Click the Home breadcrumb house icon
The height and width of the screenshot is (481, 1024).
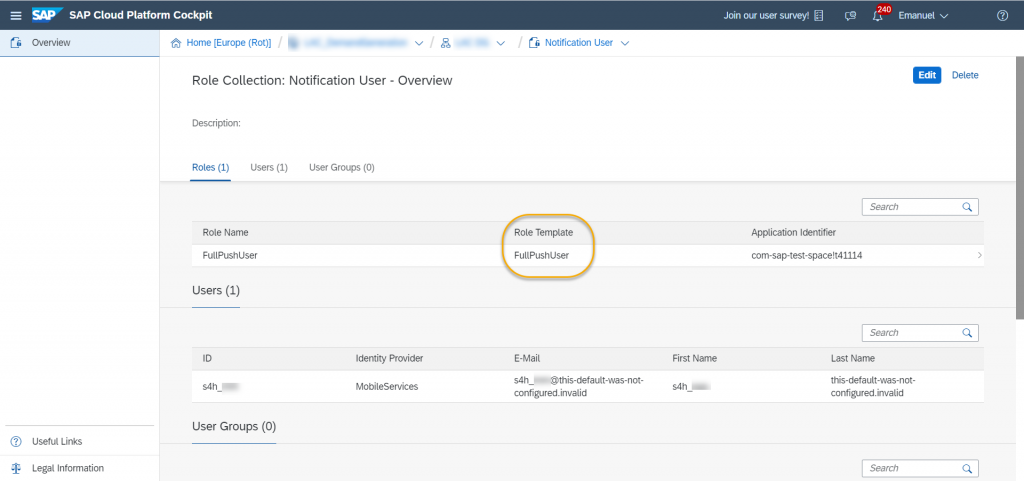pyautogui.click(x=176, y=43)
